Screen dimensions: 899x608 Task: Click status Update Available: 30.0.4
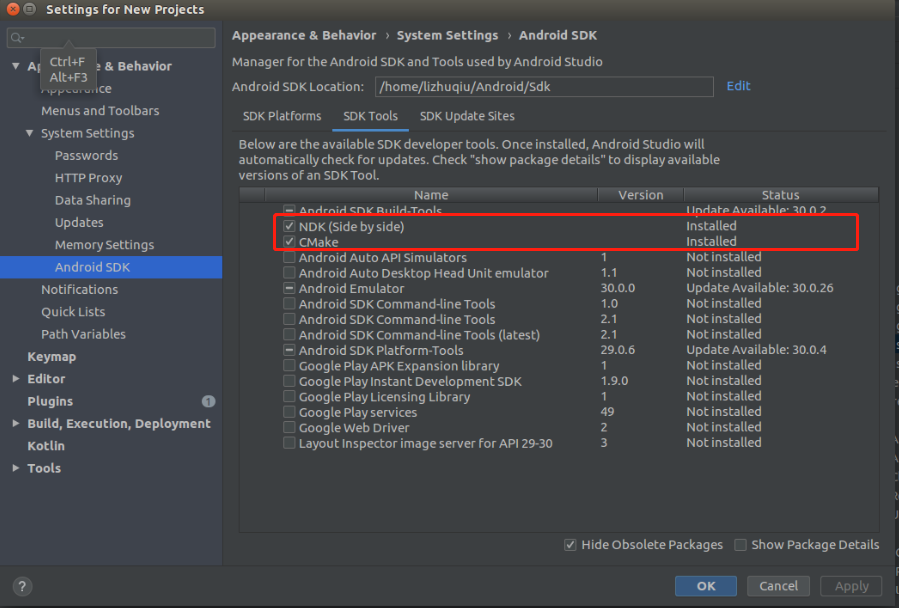click(756, 350)
